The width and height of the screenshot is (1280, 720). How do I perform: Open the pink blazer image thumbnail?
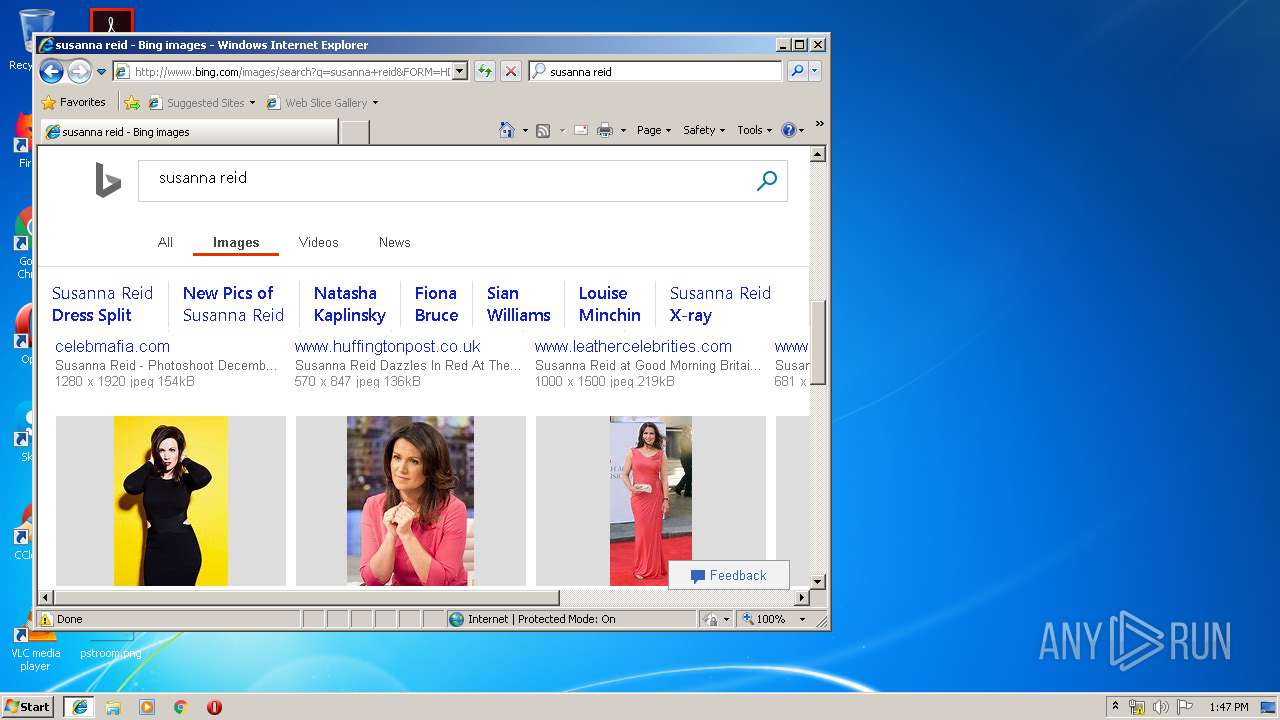click(x=411, y=501)
